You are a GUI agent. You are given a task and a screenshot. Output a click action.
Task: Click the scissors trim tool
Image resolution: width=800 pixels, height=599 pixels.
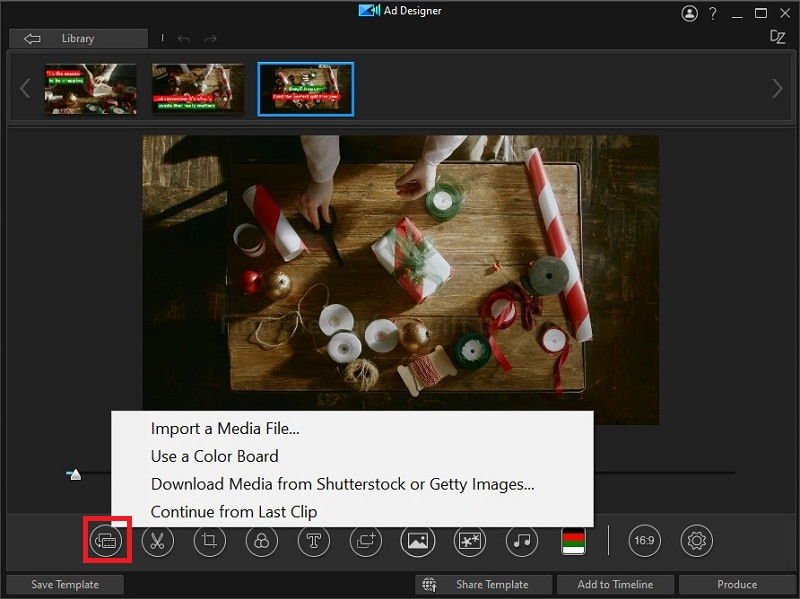(x=158, y=541)
